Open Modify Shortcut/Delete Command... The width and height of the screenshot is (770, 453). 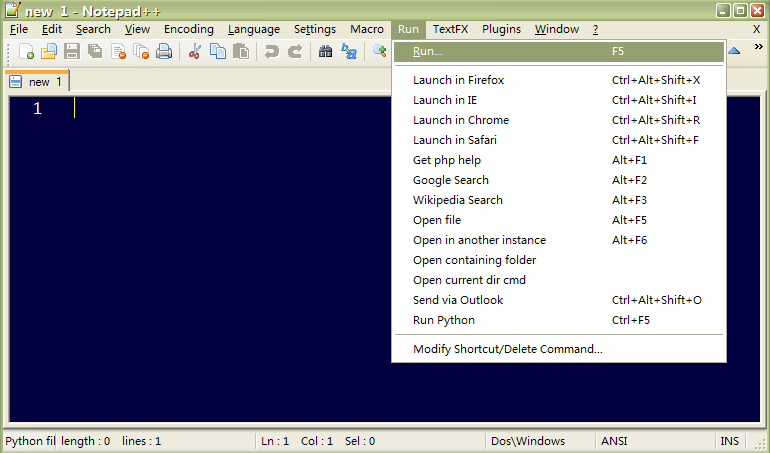click(559, 349)
